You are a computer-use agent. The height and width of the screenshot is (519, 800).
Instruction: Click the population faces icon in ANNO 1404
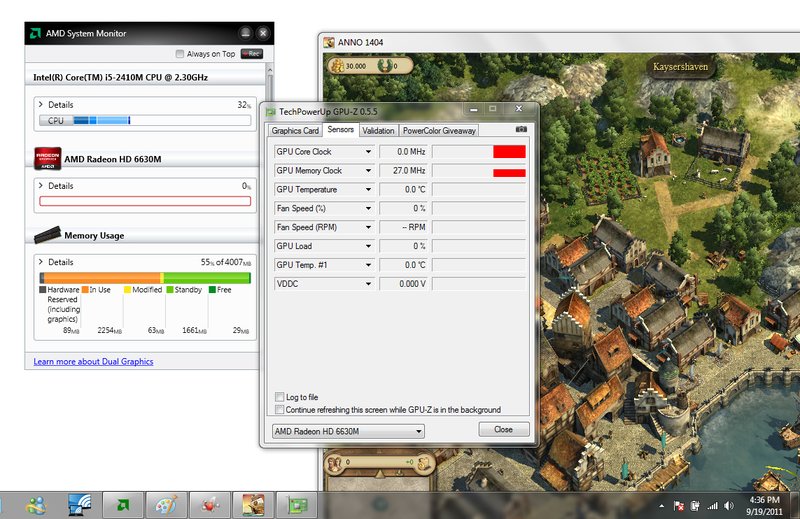pyautogui.click(x=335, y=463)
